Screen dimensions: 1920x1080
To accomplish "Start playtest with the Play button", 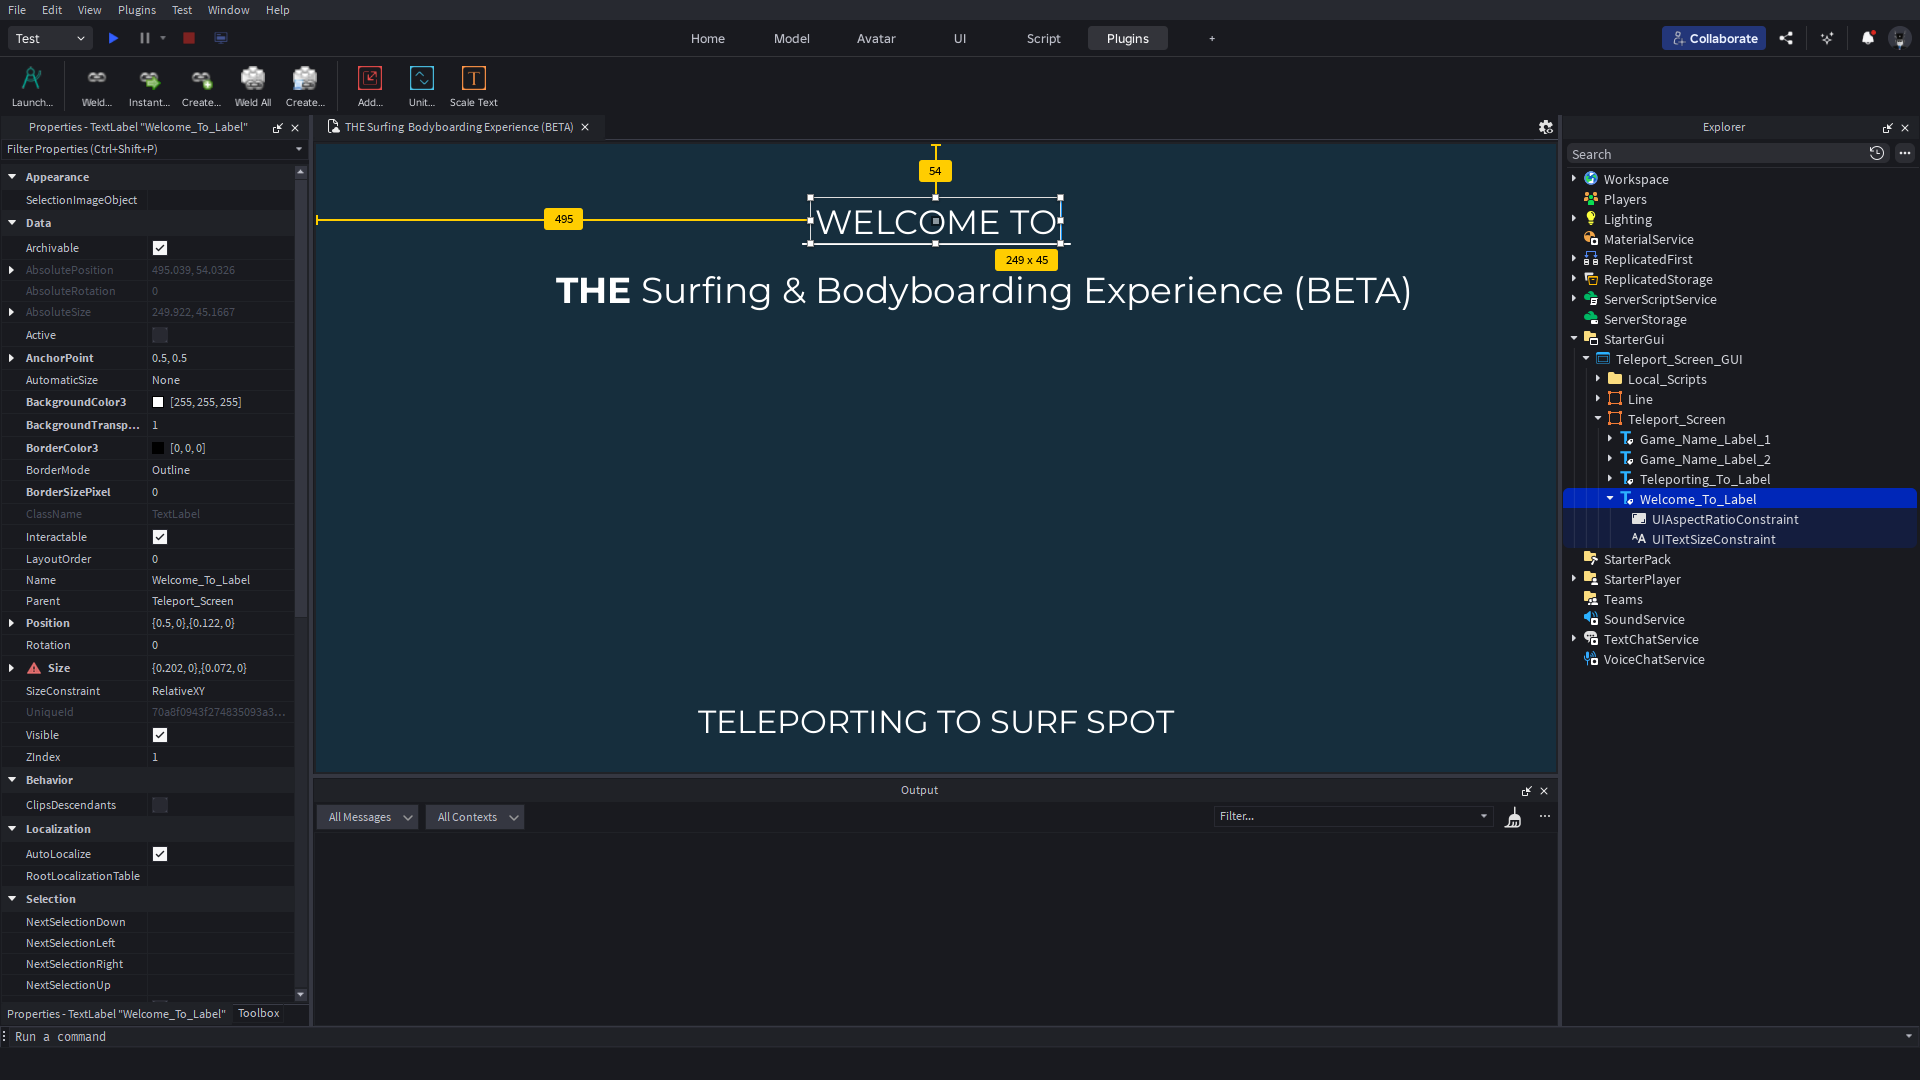I will coord(113,38).
